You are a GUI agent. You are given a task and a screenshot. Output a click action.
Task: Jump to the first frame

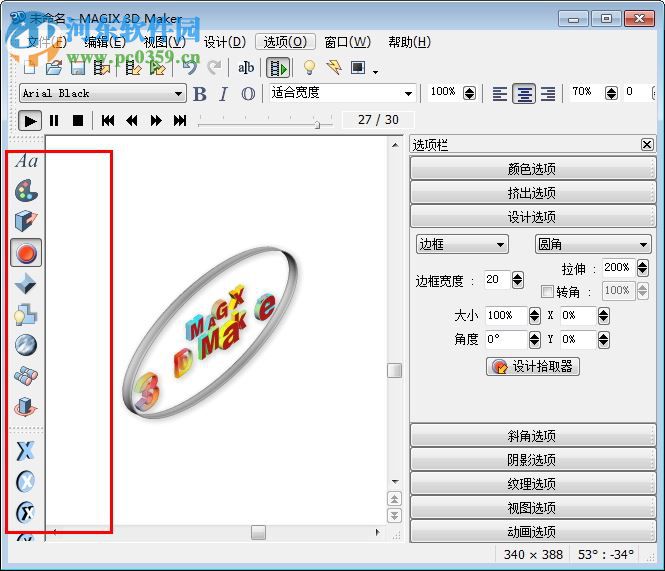(108, 121)
